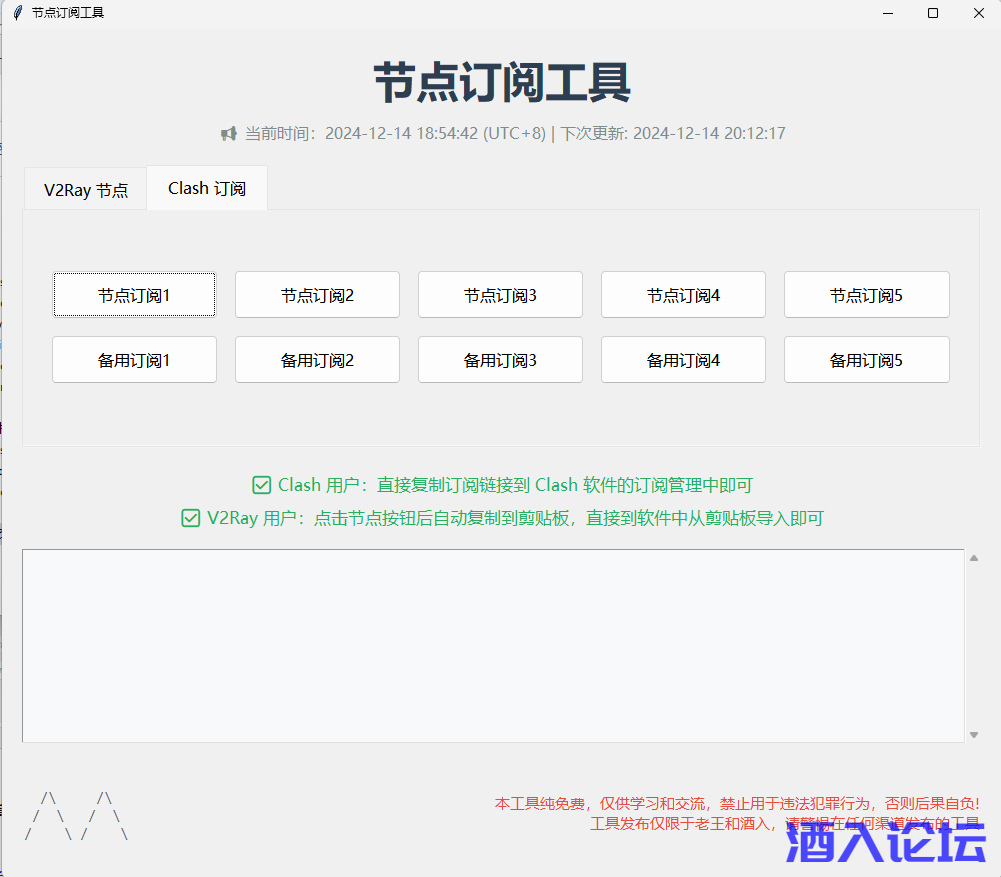This screenshot has width=1001, height=877.
Task: Select the Clash 订阅 tab
Action: [x=206, y=188]
